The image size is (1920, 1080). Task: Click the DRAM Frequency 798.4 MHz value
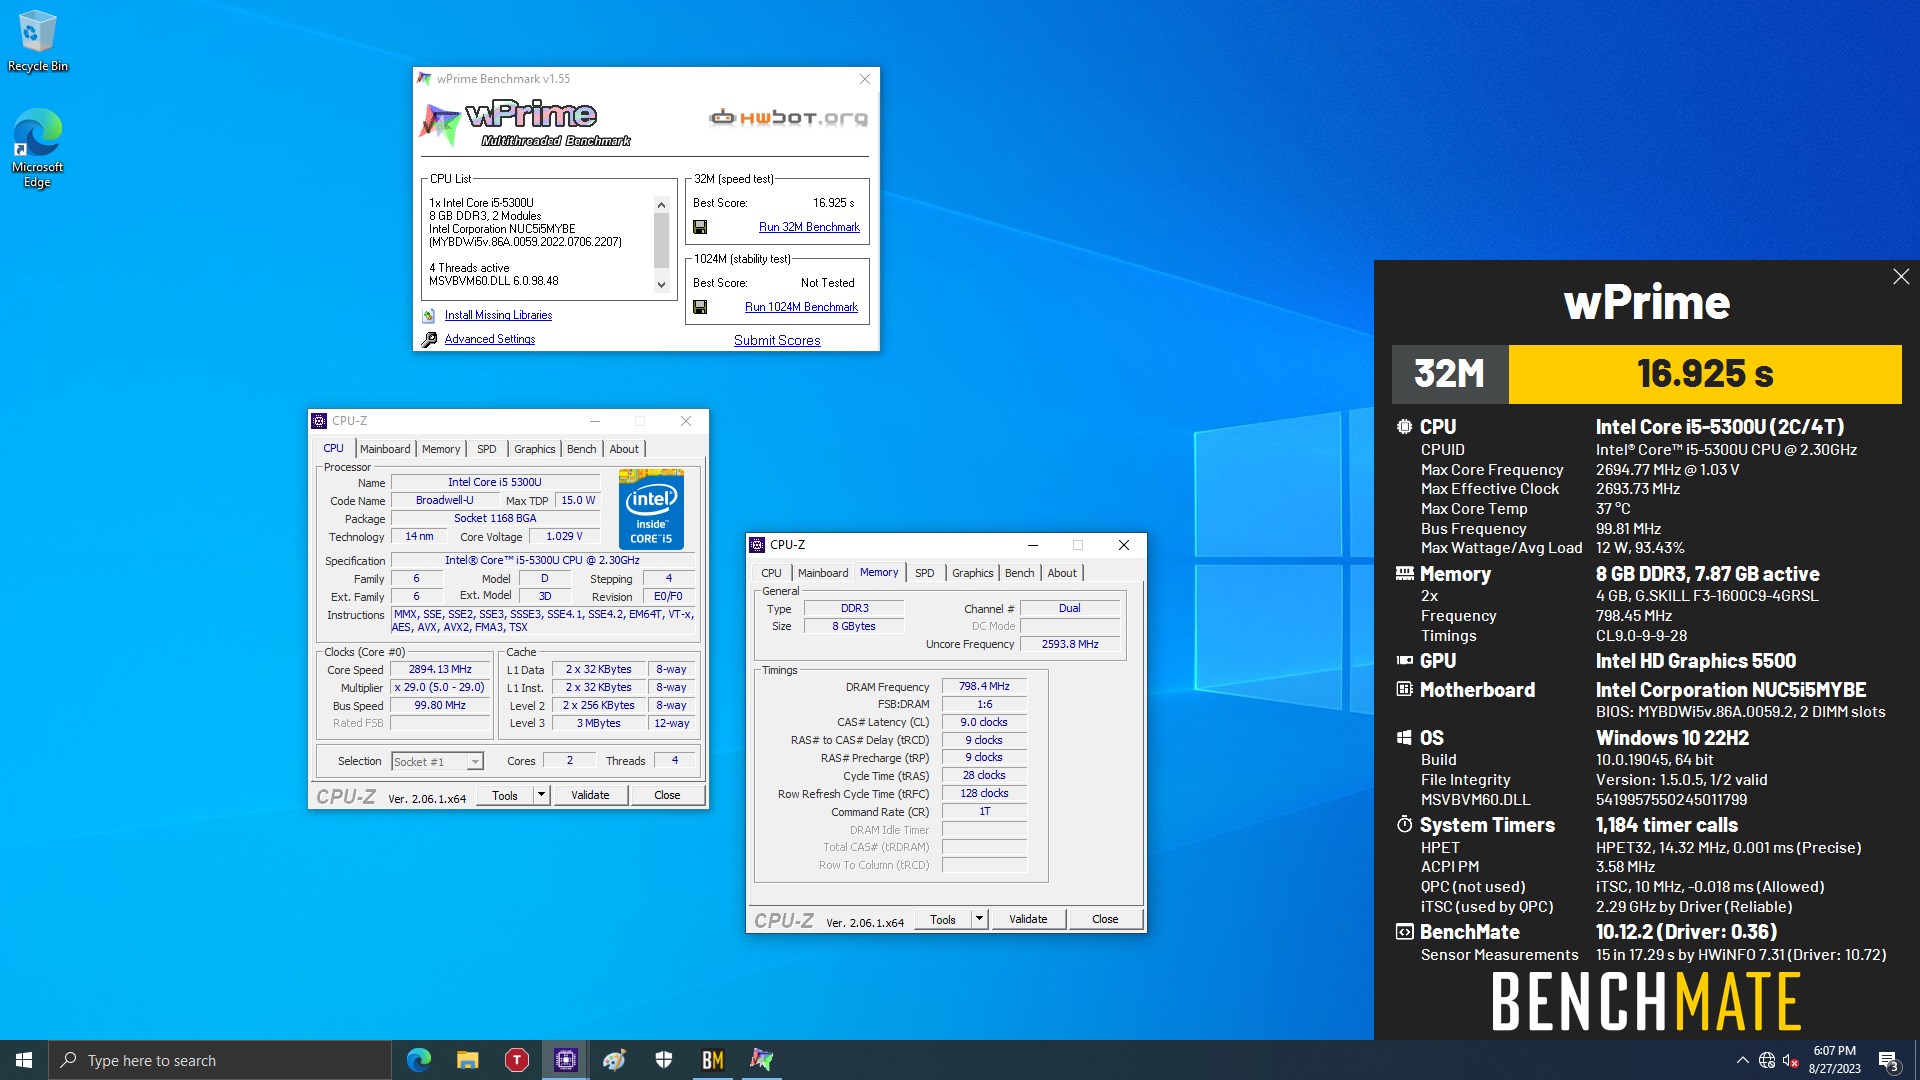tap(984, 686)
